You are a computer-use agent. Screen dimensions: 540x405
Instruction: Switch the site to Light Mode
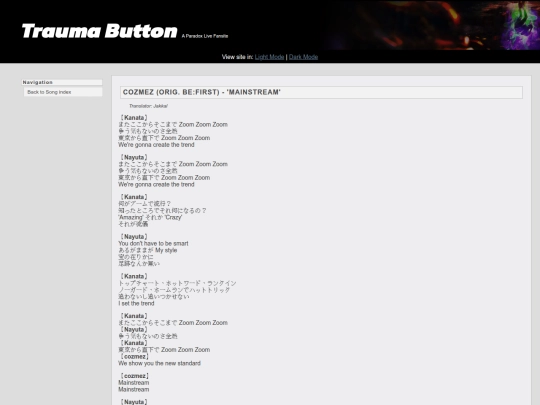[269, 57]
